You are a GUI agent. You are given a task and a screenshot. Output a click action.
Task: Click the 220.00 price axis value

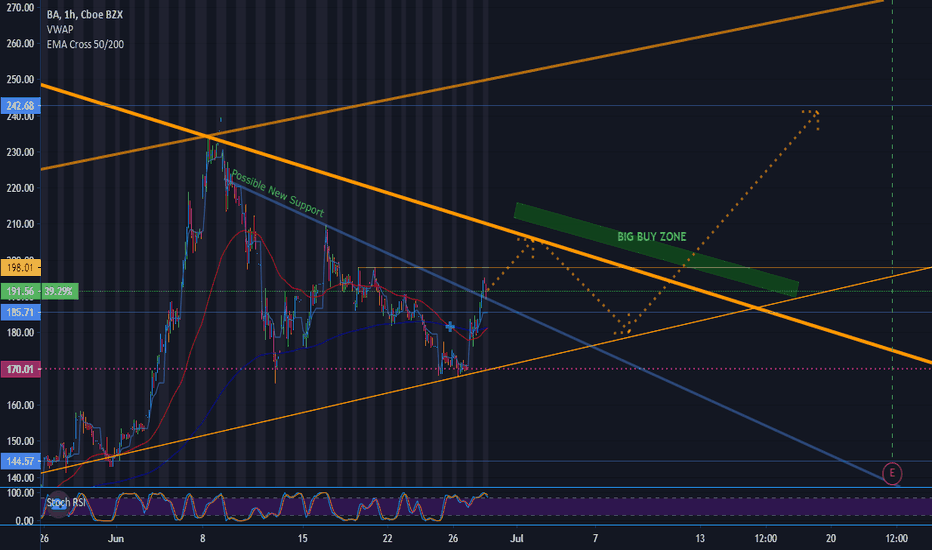pos(20,188)
